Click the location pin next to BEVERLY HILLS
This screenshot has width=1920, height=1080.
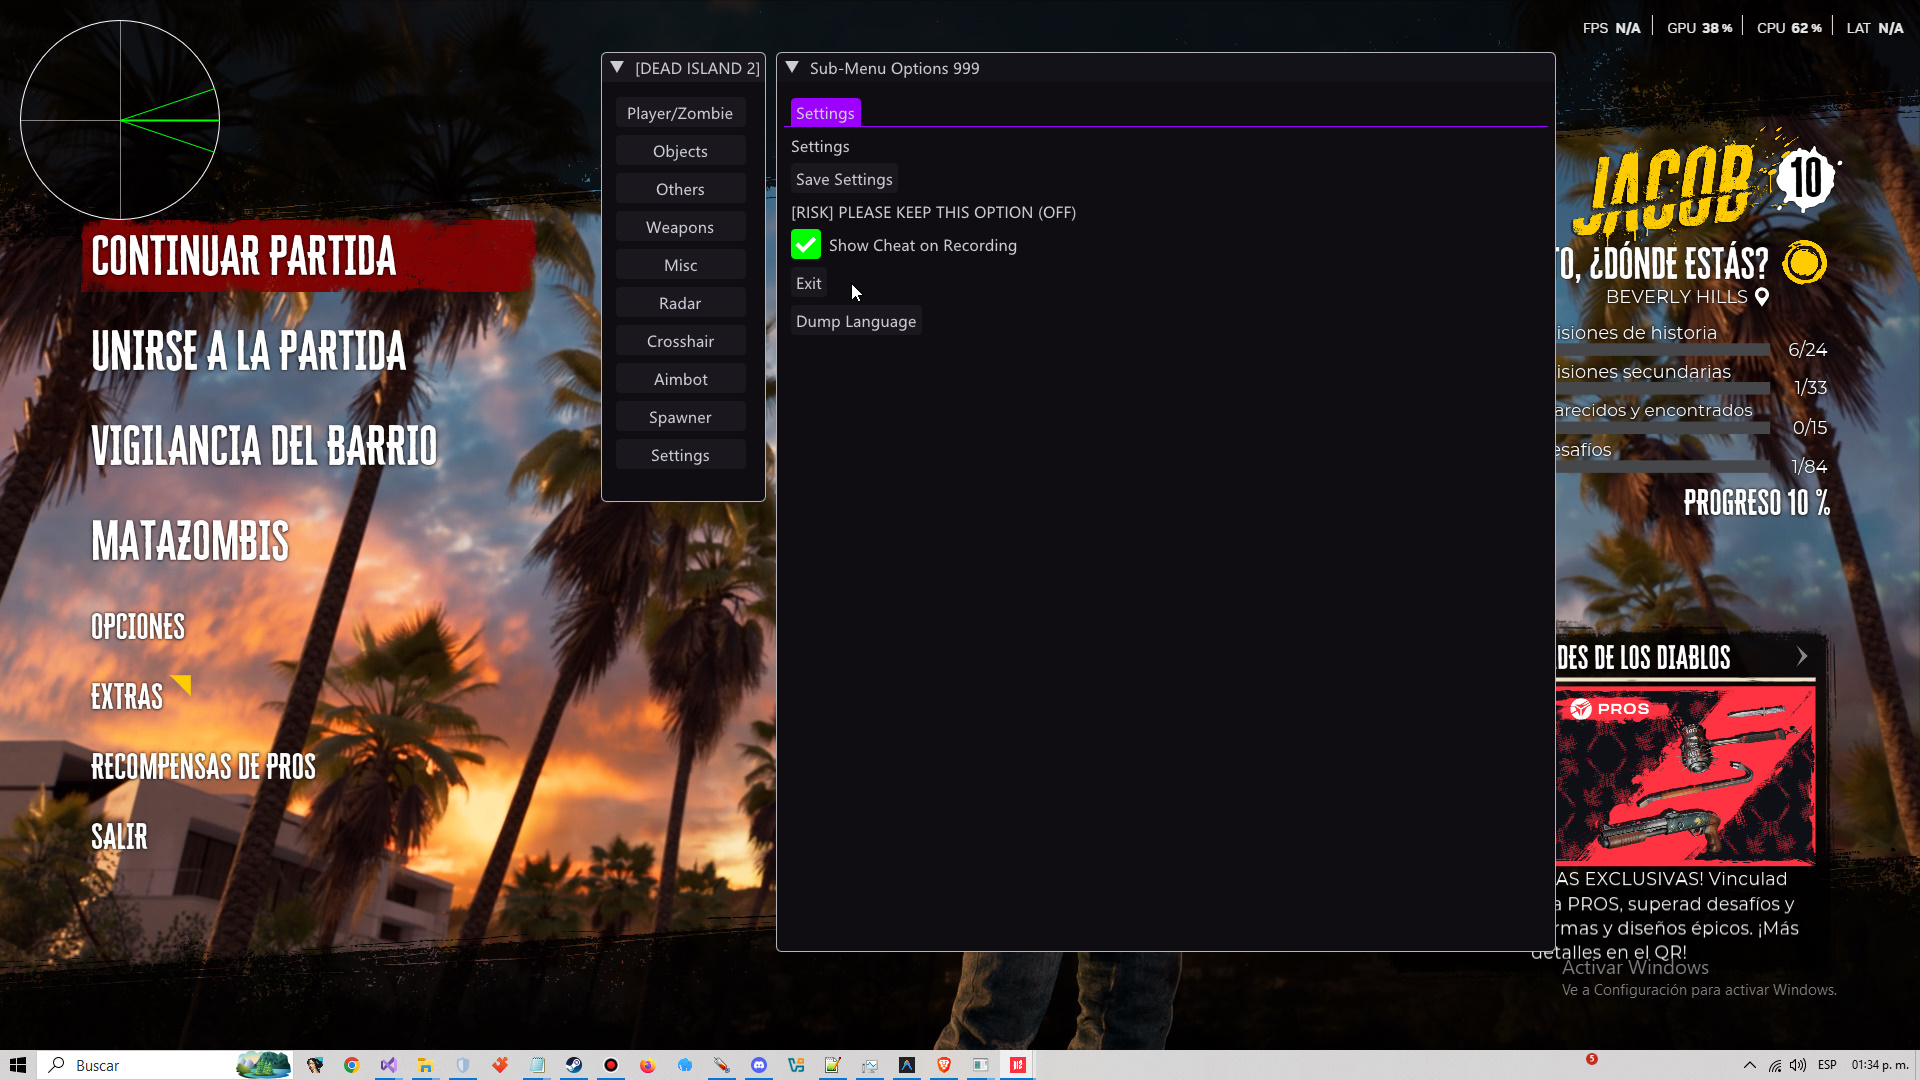[x=1761, y=296]
